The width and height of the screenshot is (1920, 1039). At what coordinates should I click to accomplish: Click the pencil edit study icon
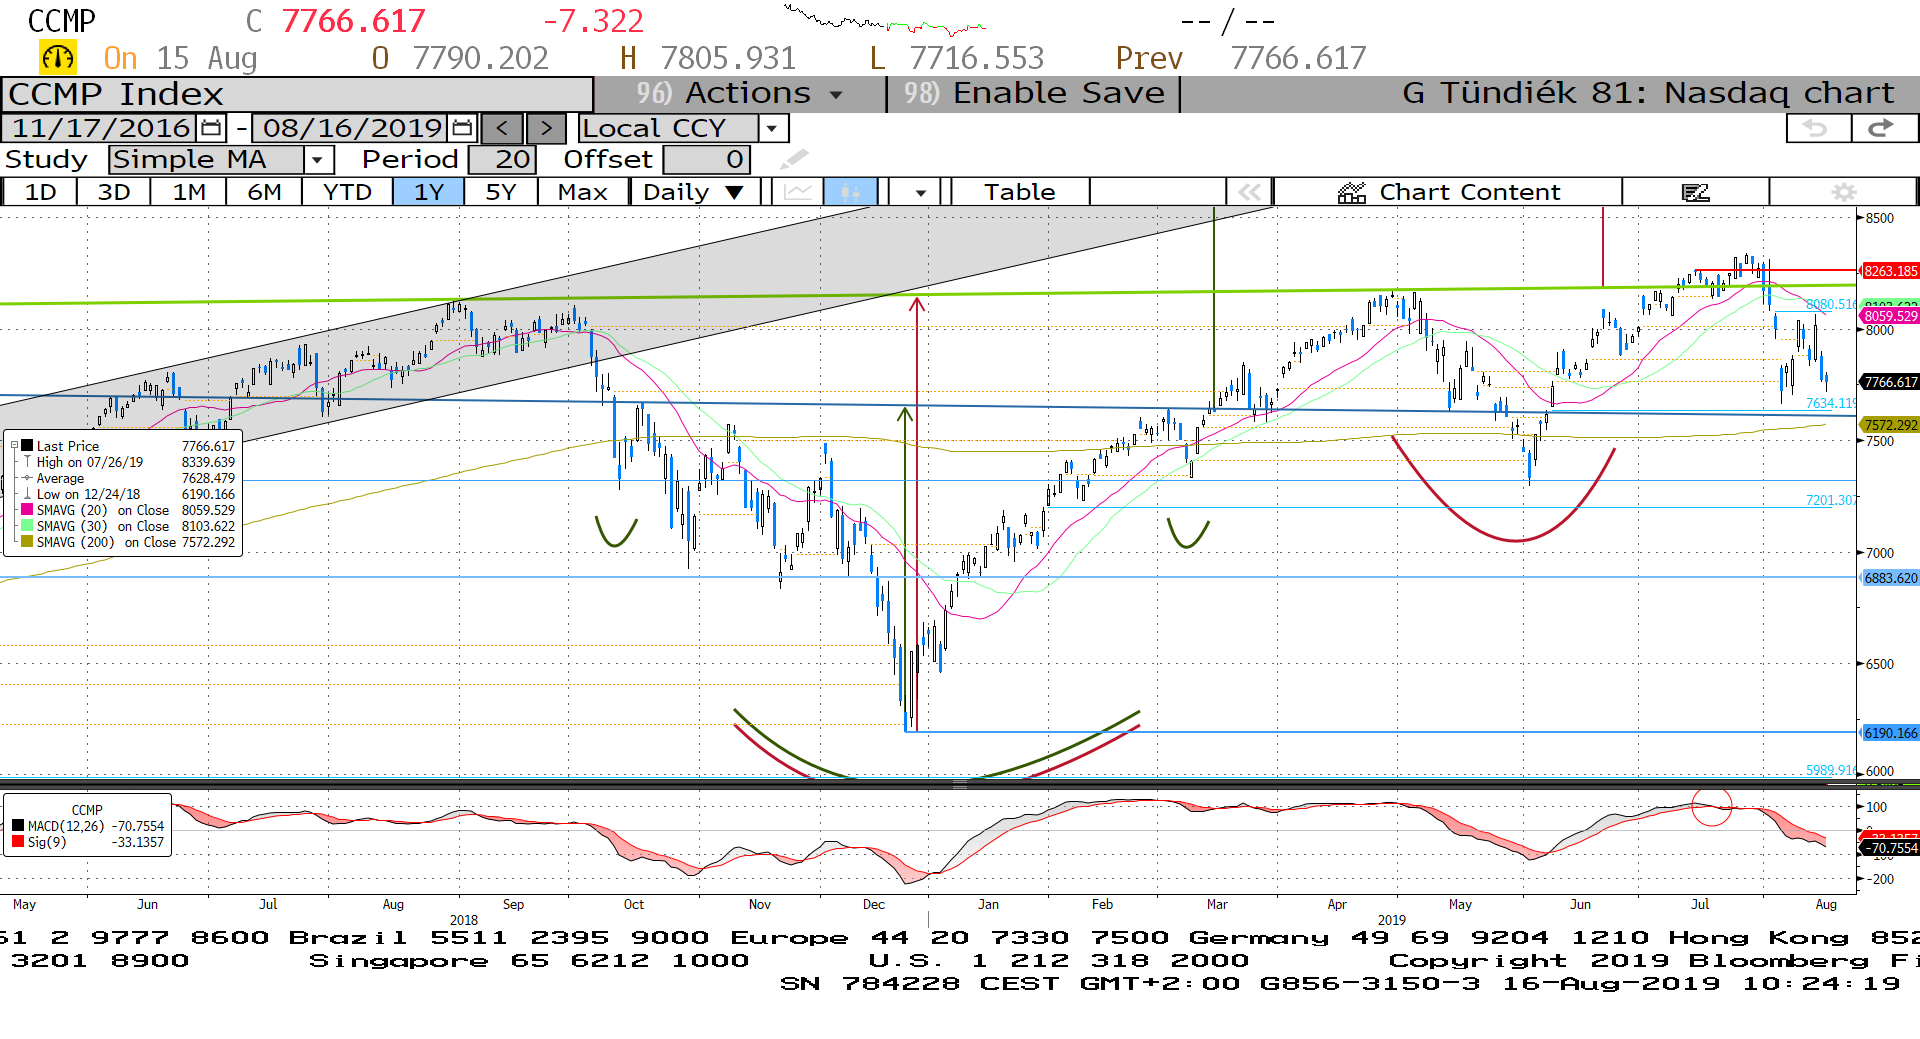[x=794, y=160]
